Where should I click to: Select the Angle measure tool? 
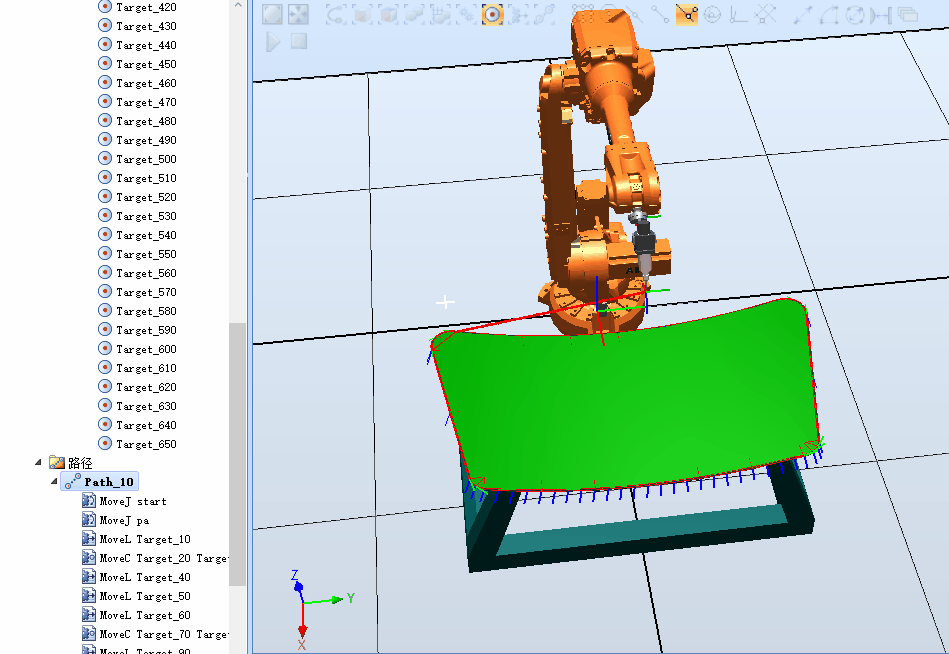coord(829,15)
